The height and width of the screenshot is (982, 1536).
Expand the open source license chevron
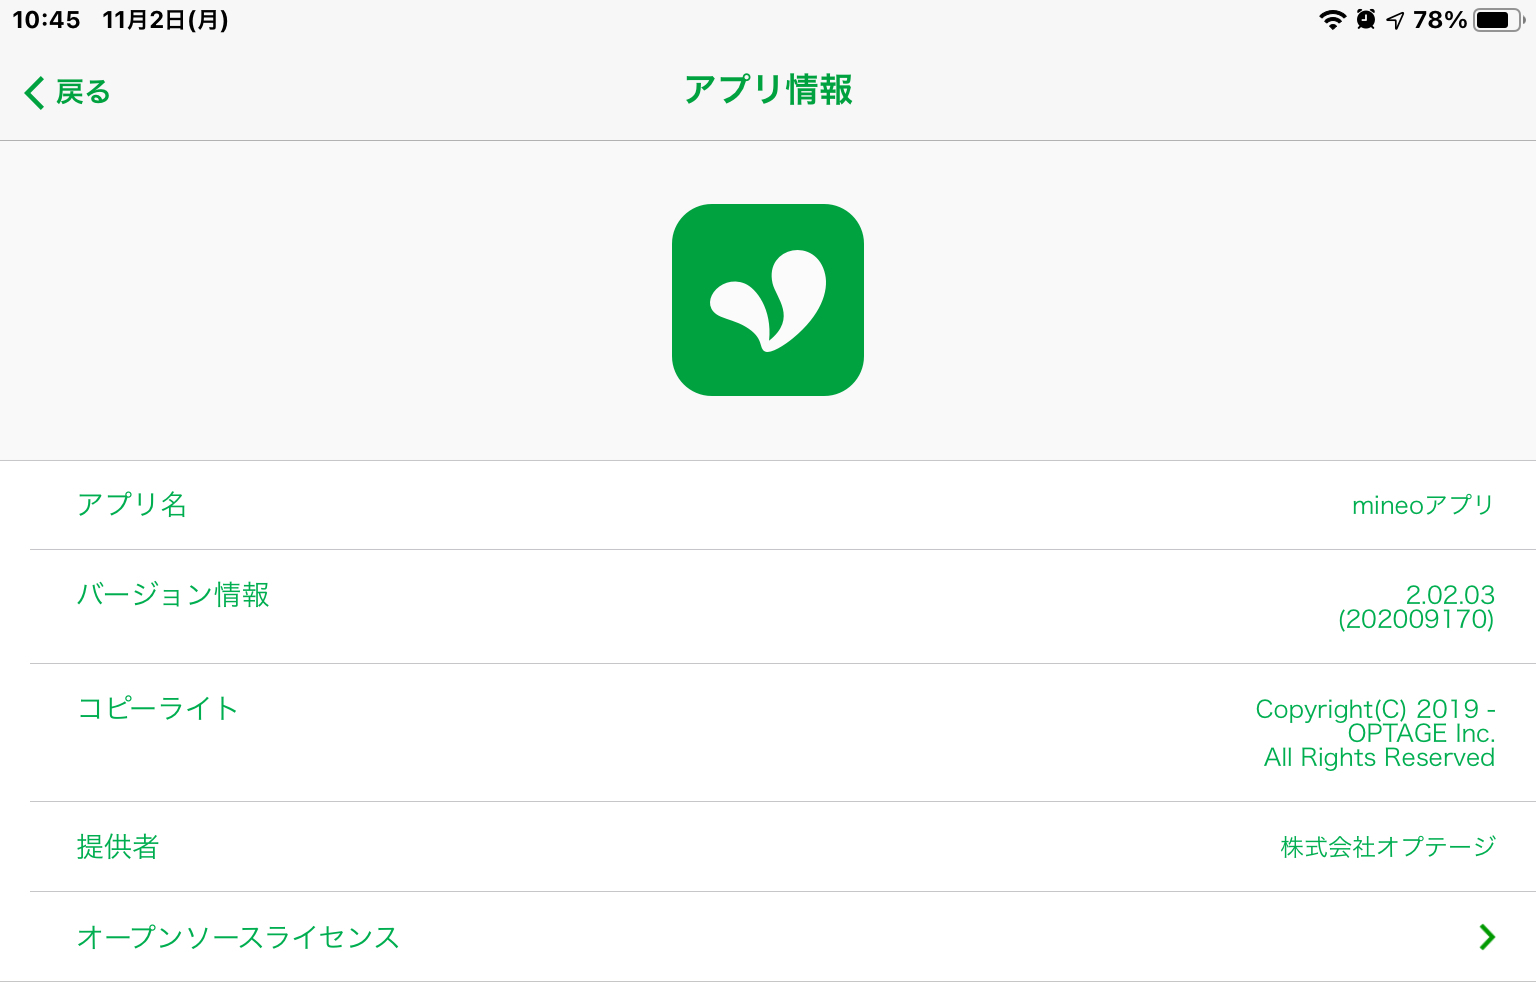[1487, 937]
